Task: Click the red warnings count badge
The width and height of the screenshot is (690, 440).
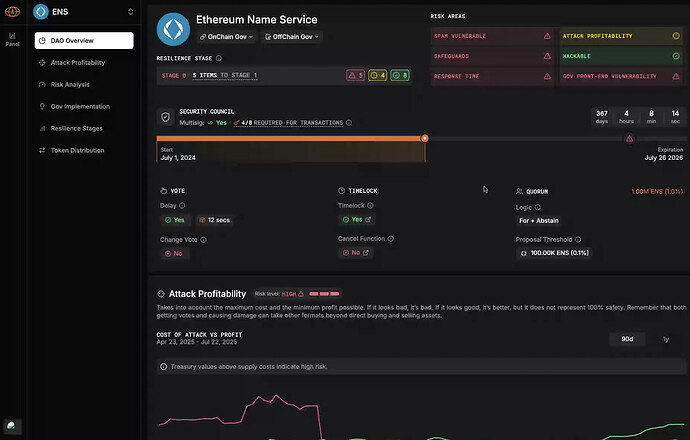Action: tap(356, 75)
